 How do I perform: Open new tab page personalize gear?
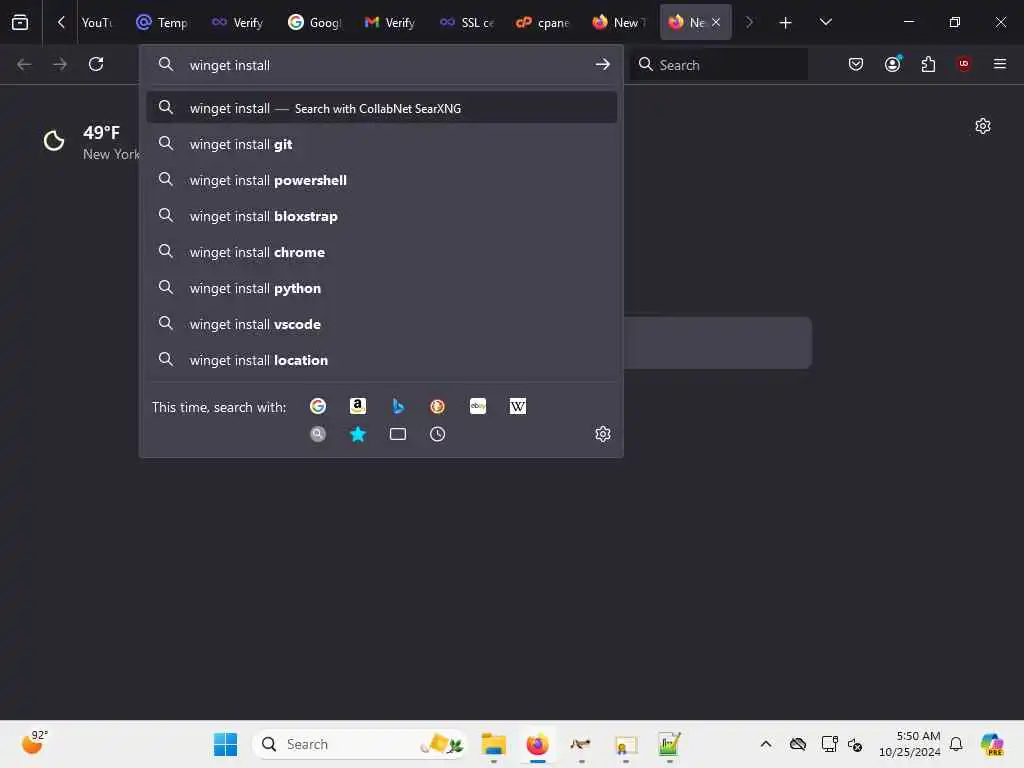click(983, 126)
